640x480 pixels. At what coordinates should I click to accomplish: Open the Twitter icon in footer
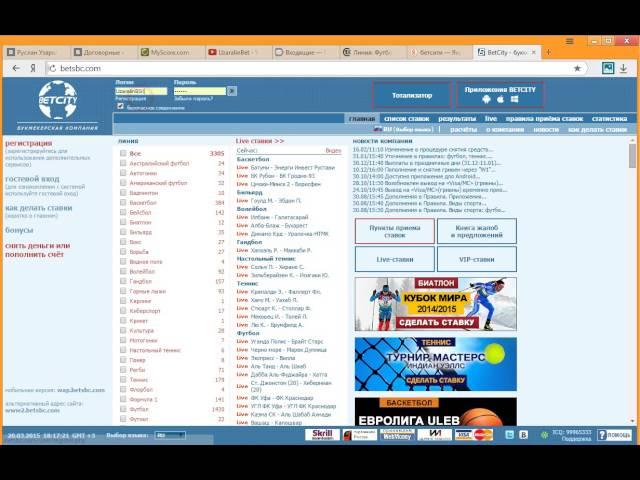509,435
